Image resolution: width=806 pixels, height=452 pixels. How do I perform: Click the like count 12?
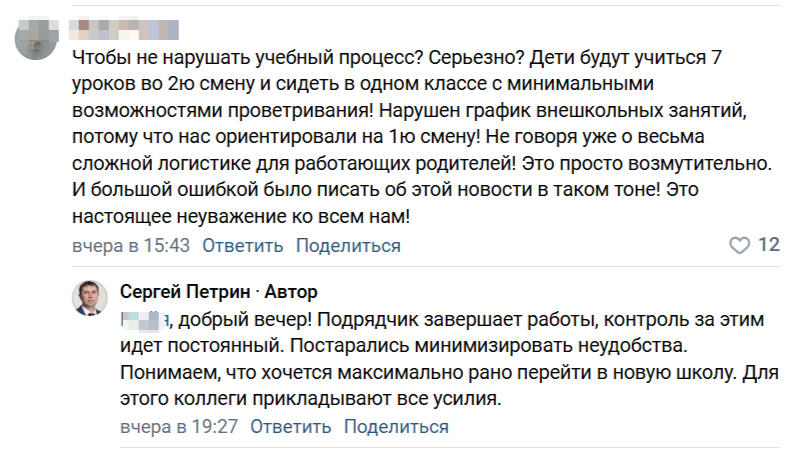tap(769, 245)
